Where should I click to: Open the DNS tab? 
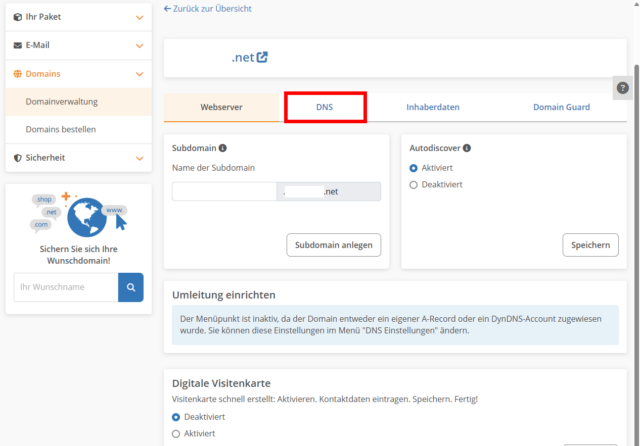coord(325,107)
